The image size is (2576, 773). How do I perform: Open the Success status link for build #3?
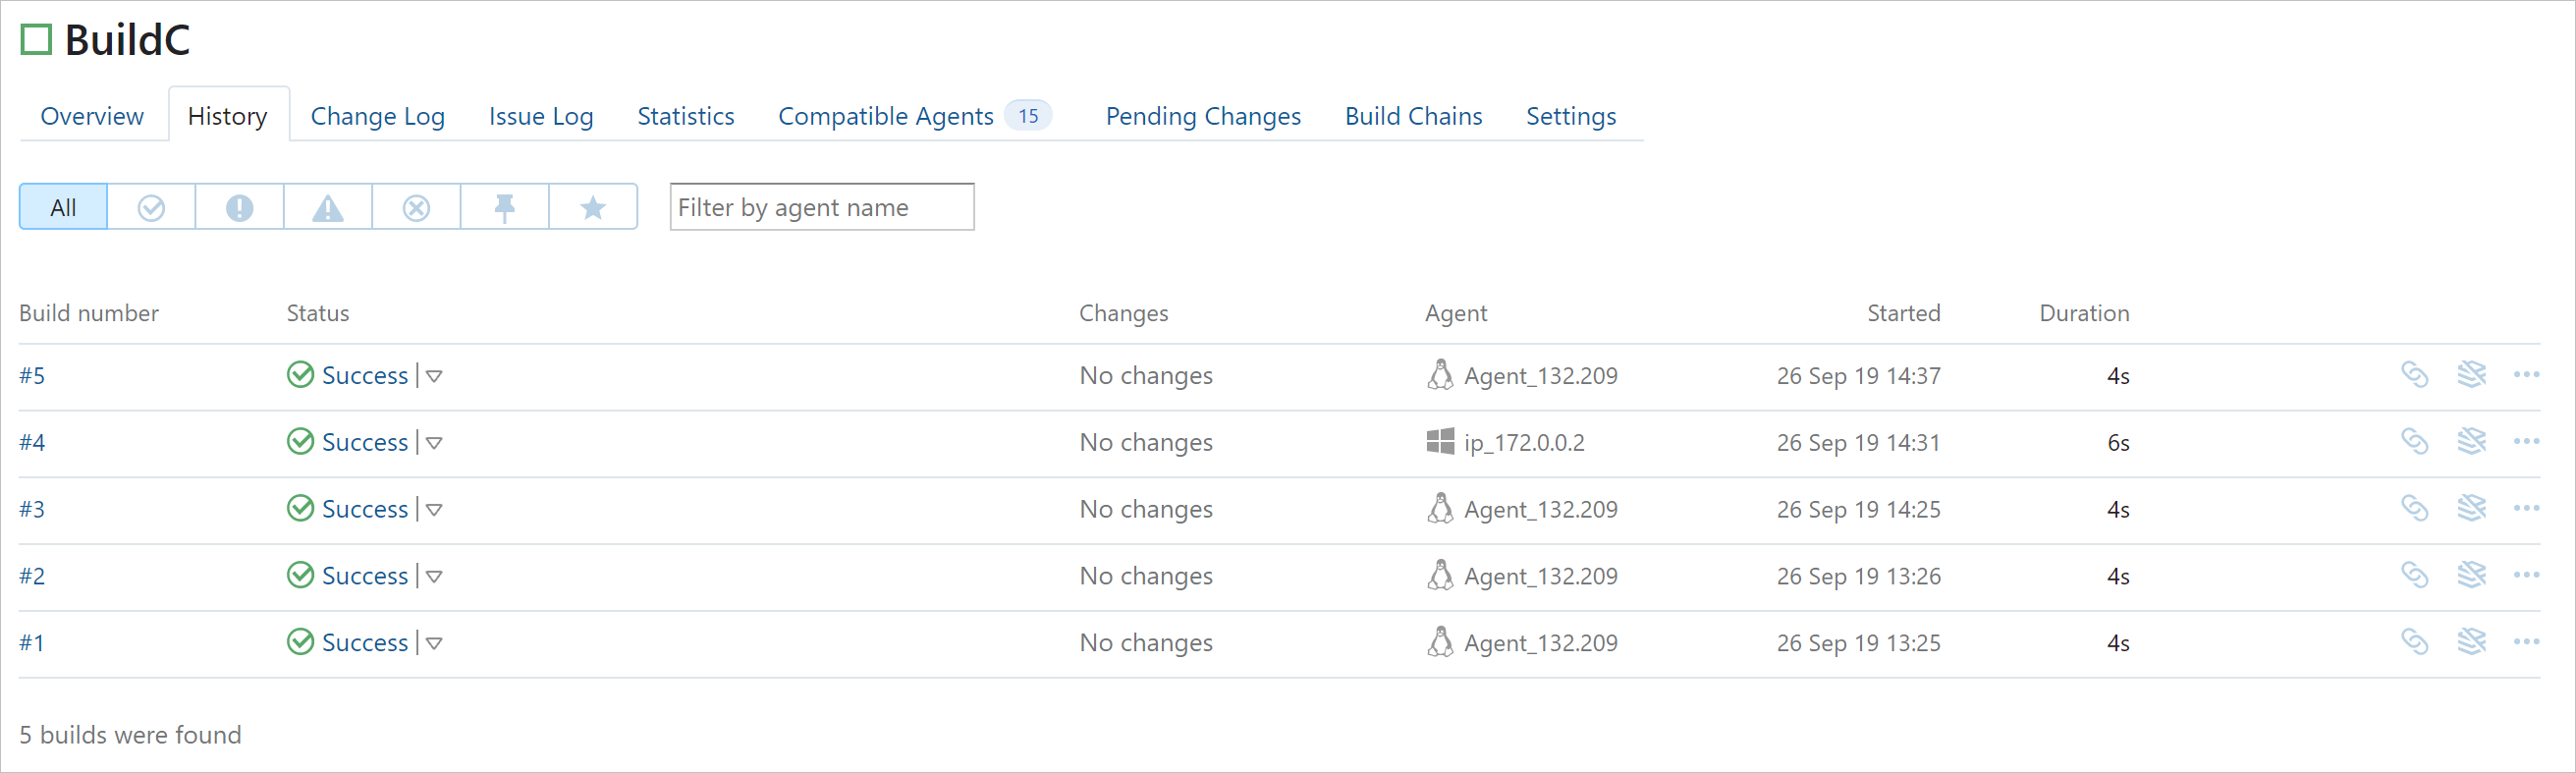pyautogui.click(x=364, y=509)
